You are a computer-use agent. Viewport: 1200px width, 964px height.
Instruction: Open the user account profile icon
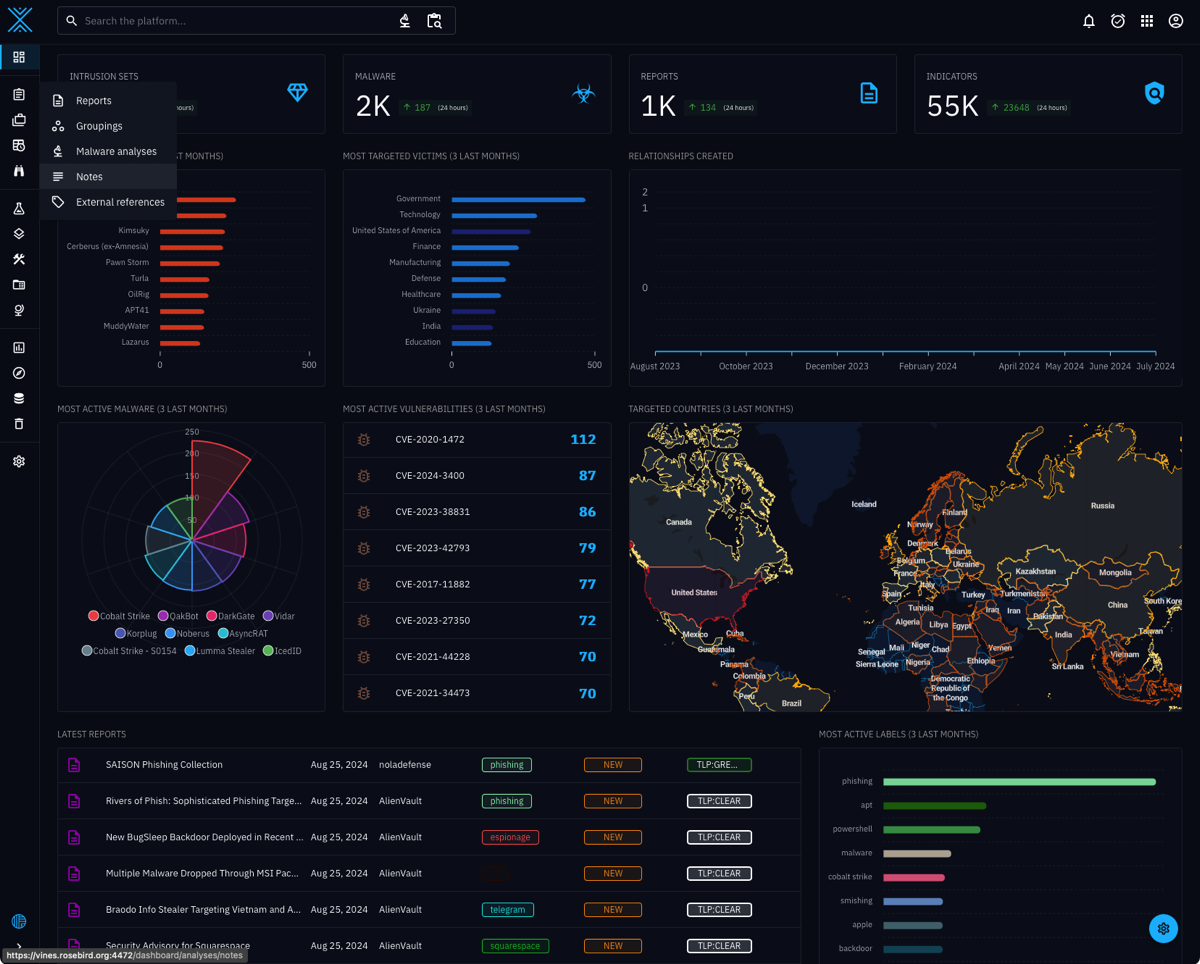pos(1176,21)
